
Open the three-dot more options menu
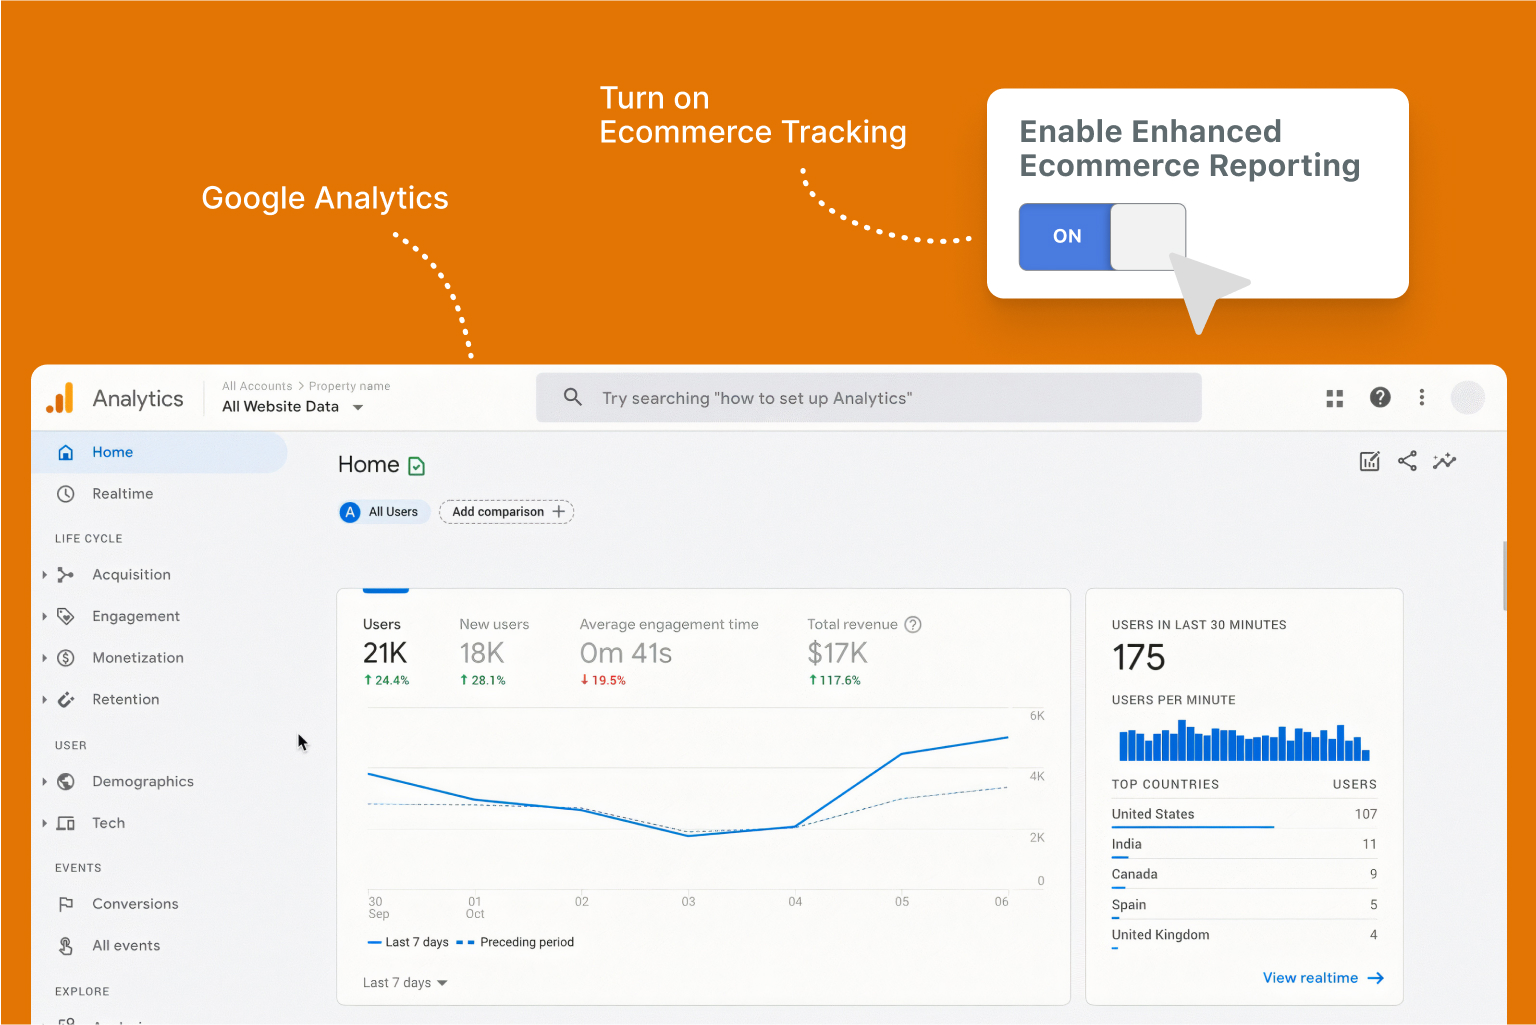[x=1421, y=398]
